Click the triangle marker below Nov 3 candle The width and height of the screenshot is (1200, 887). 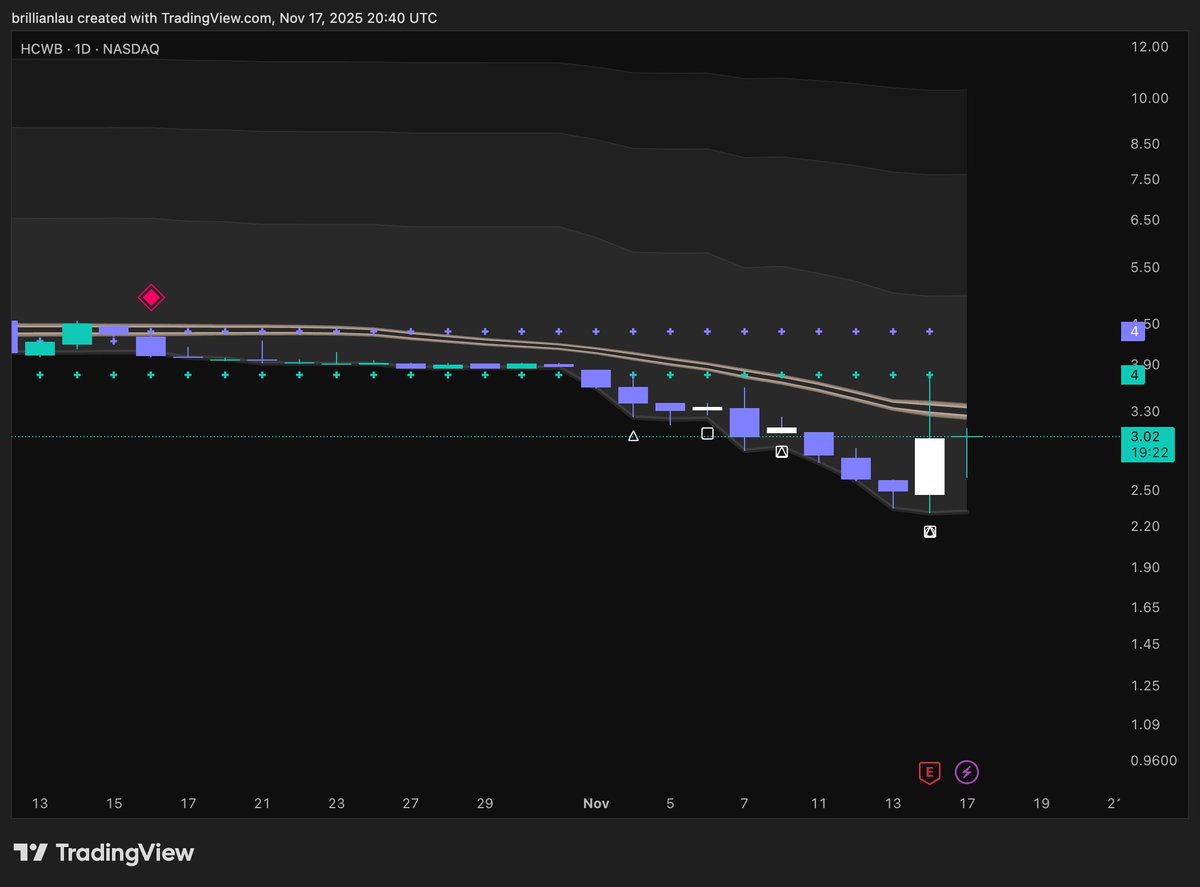(x=633, y=436)
